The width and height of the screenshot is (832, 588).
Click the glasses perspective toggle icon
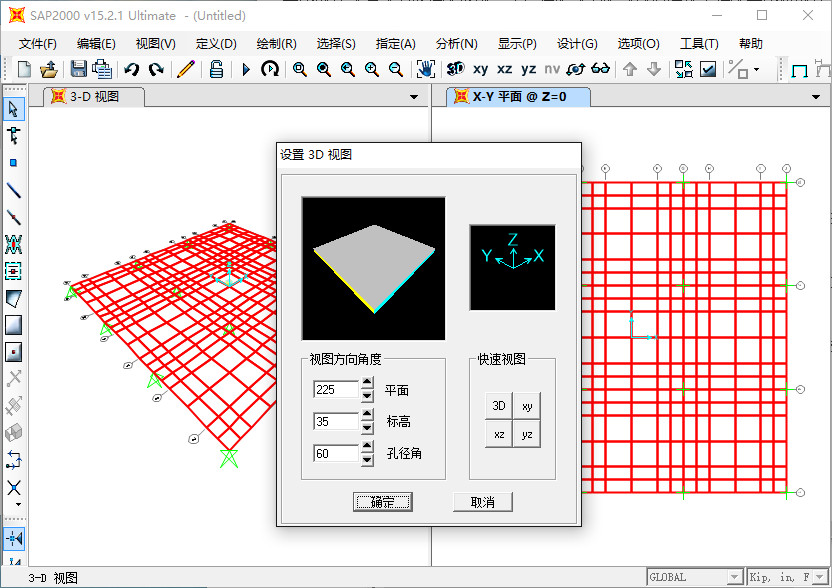pos(601,69)
